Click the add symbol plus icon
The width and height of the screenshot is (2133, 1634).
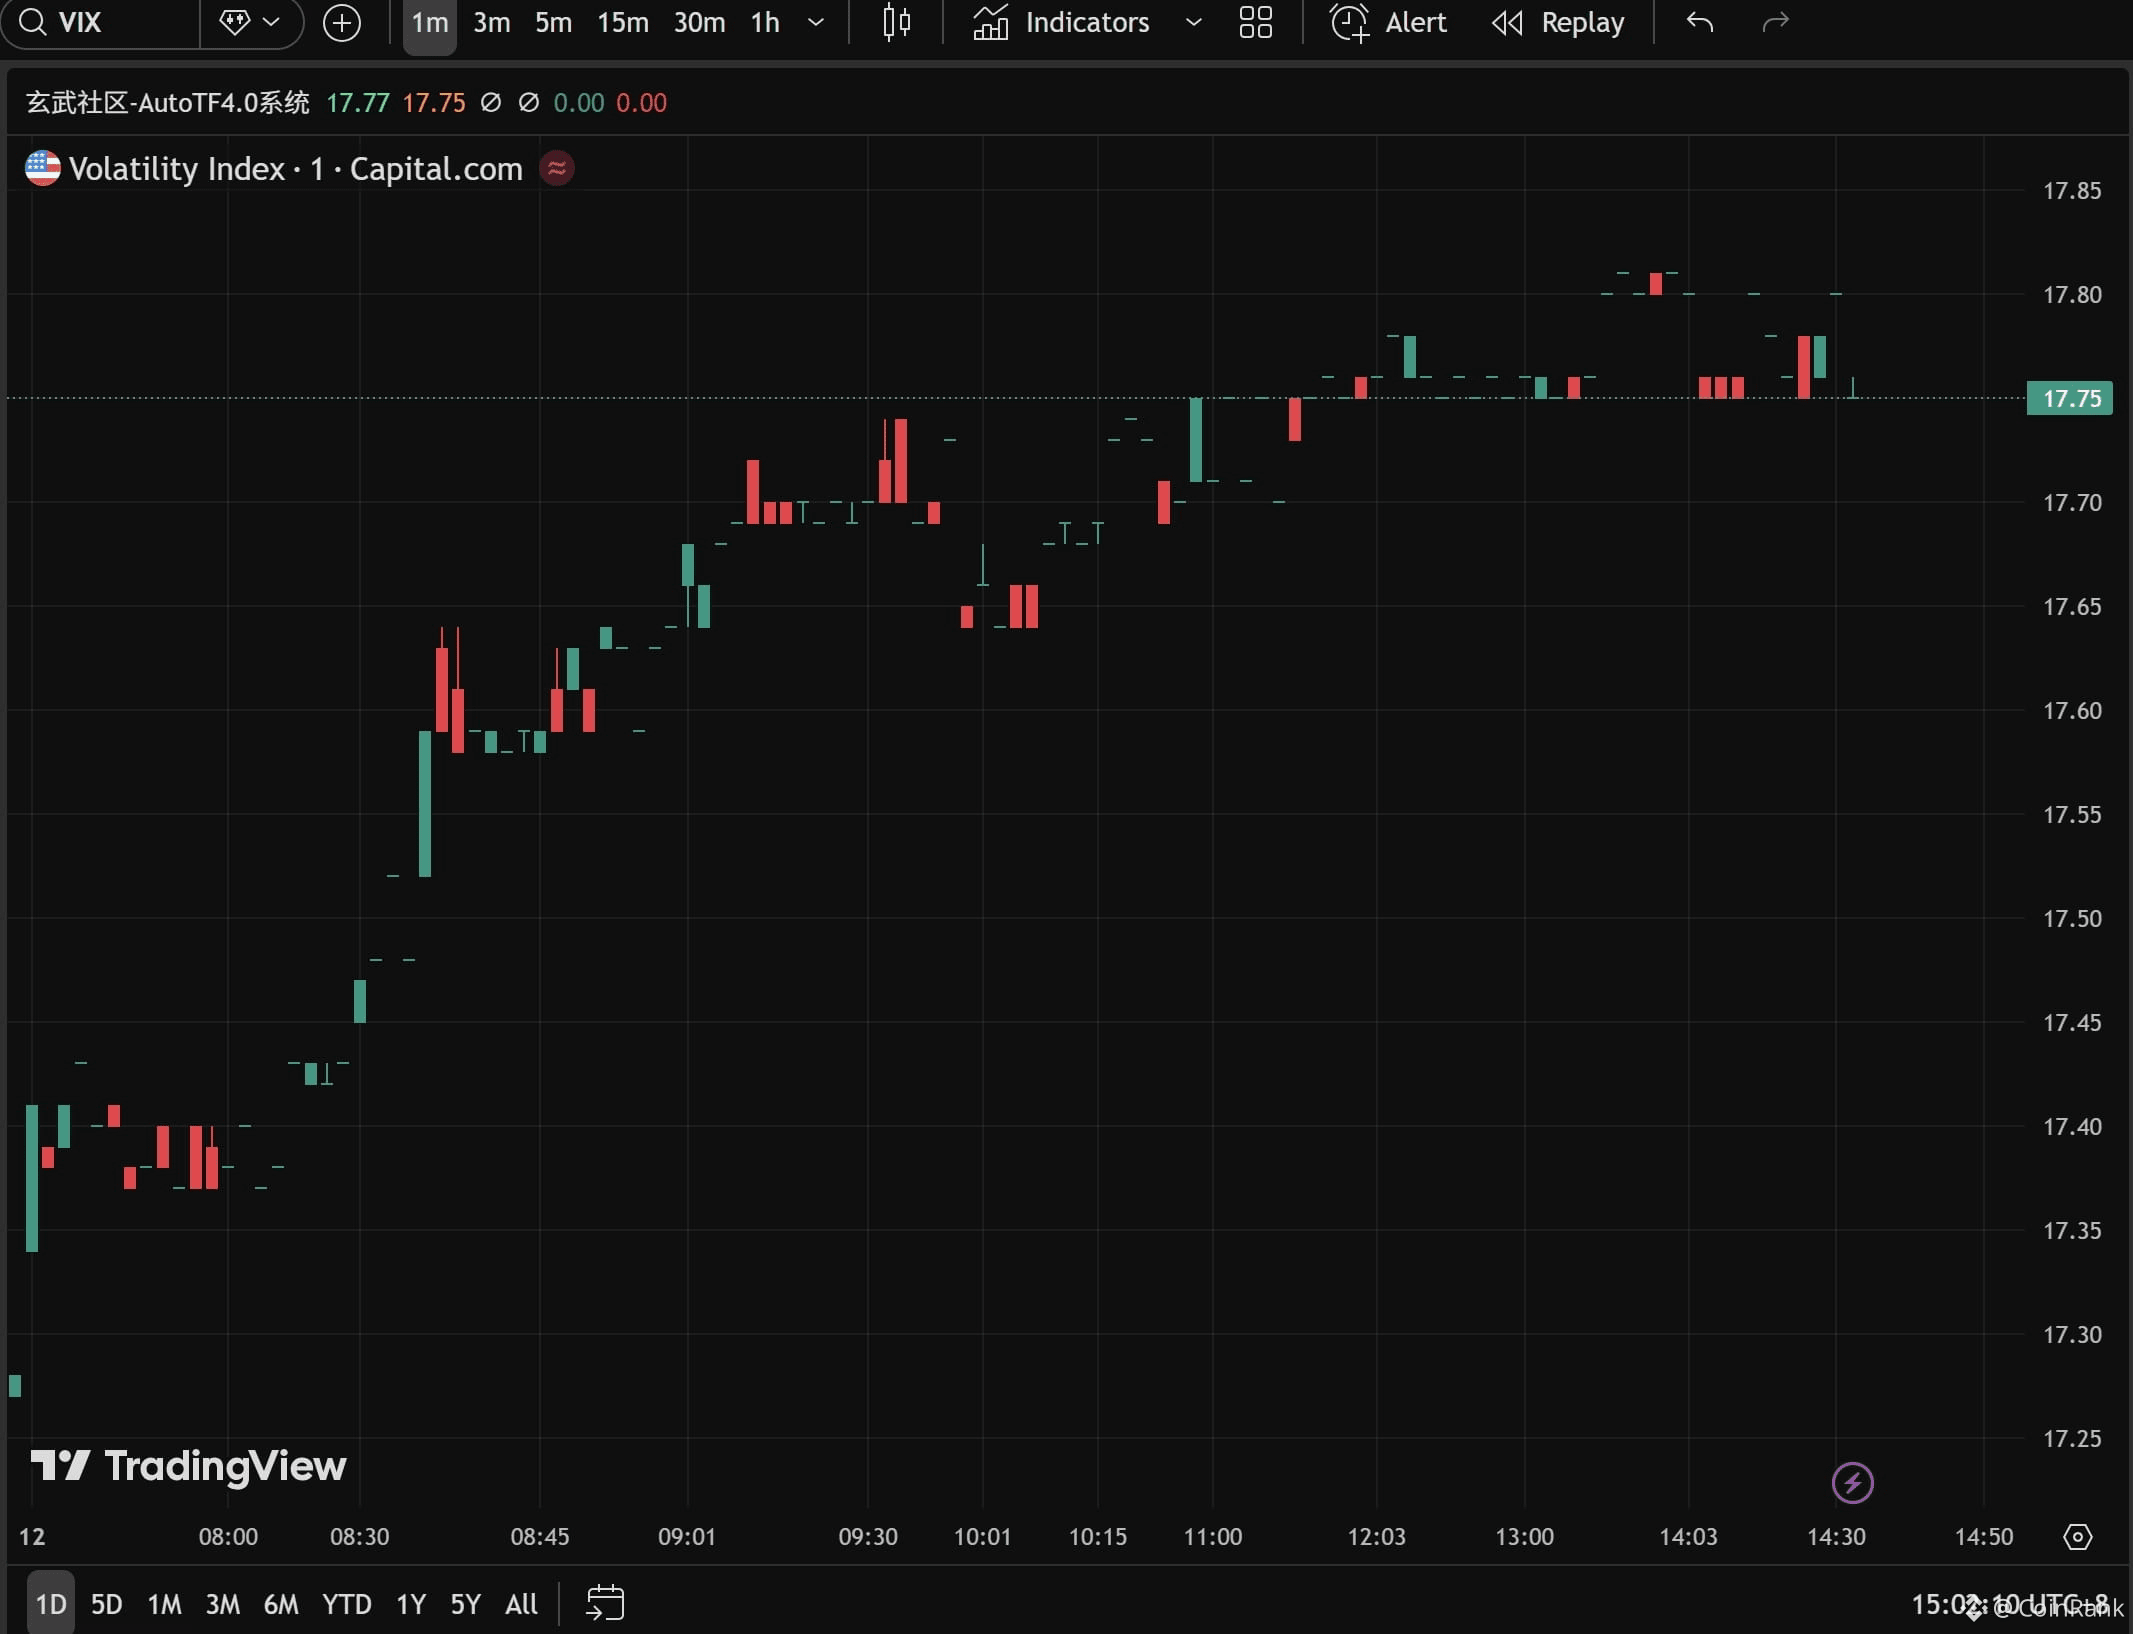pyautogui.click(x=342, y=22)
